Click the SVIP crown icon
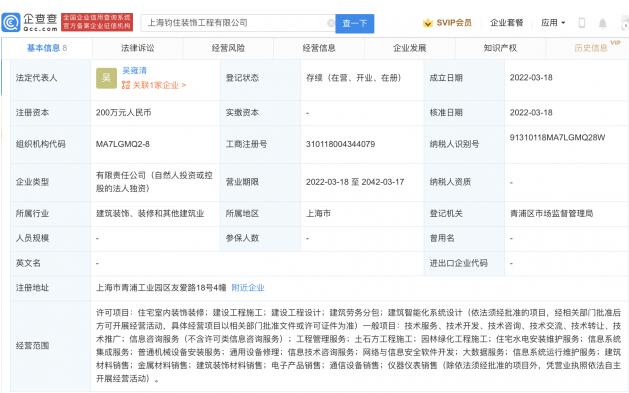The width and height of the screenshot is (629, 393). [428, 23]
